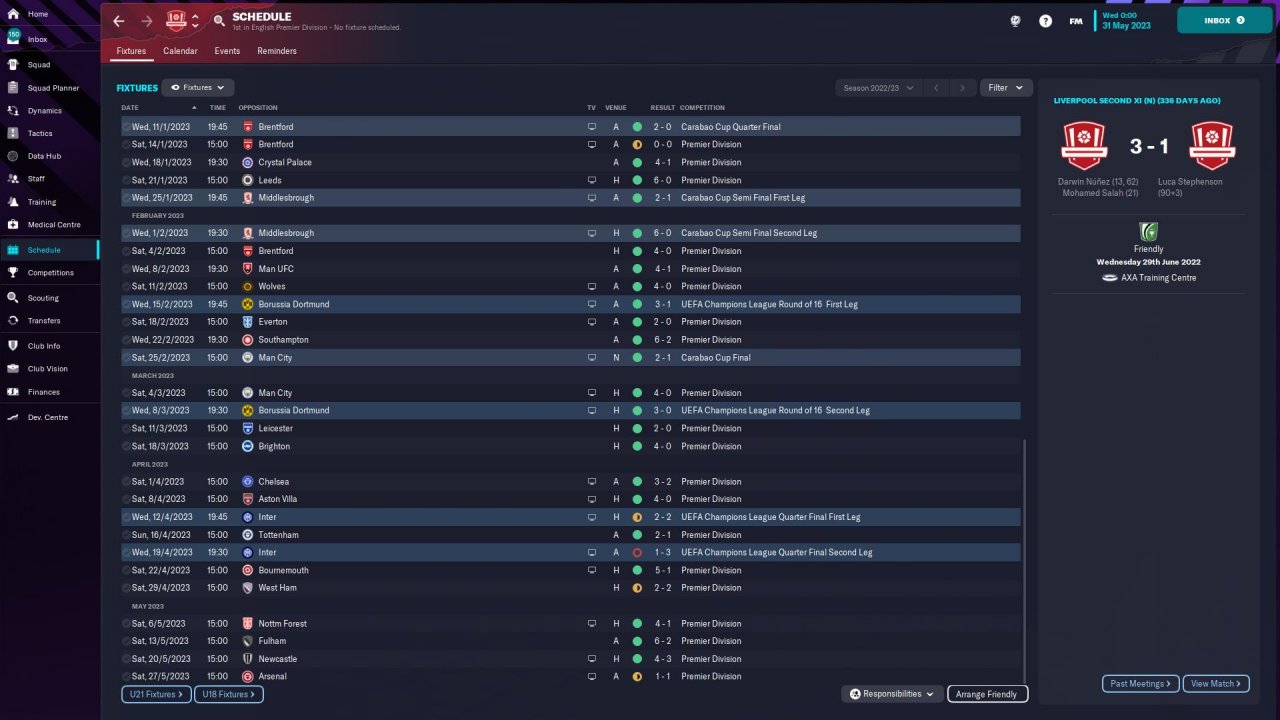
Task: Click the AXA Training Centre venue link
Action: pyautogui.click(x=1158, y=278)
